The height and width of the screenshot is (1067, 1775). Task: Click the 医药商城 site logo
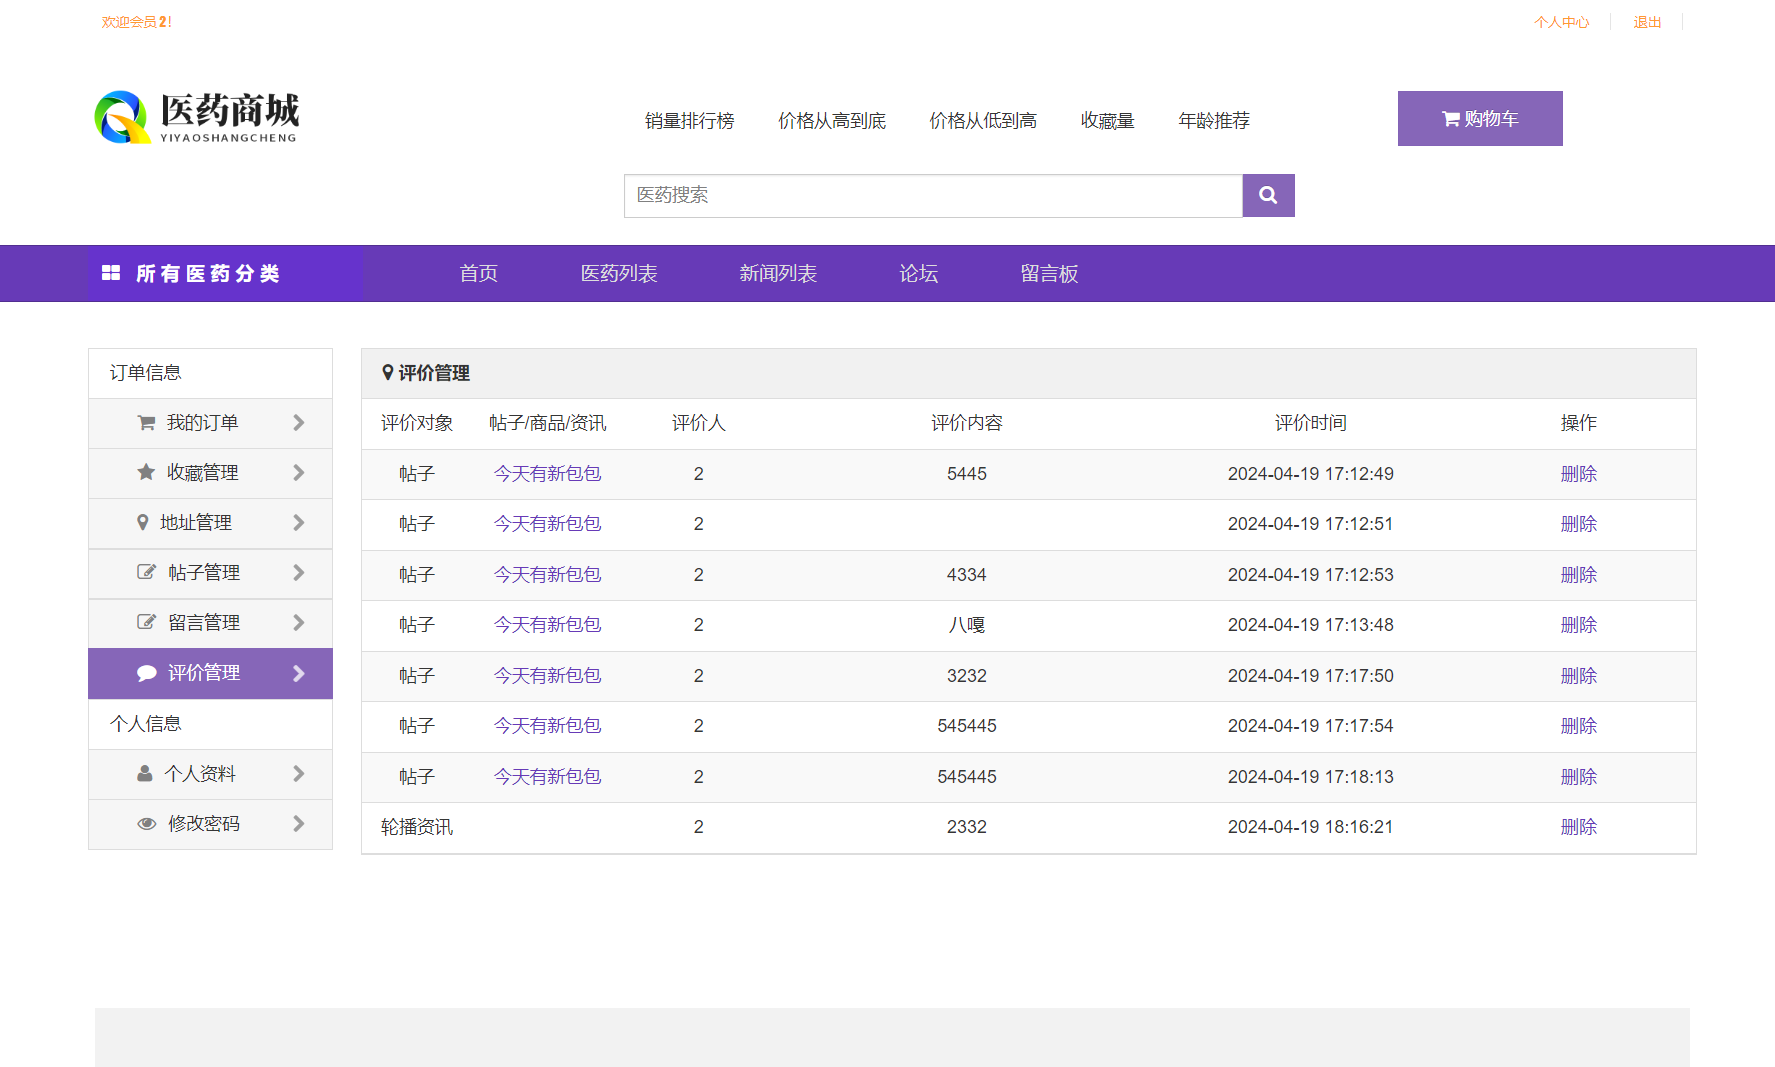[x=196, y=115]
